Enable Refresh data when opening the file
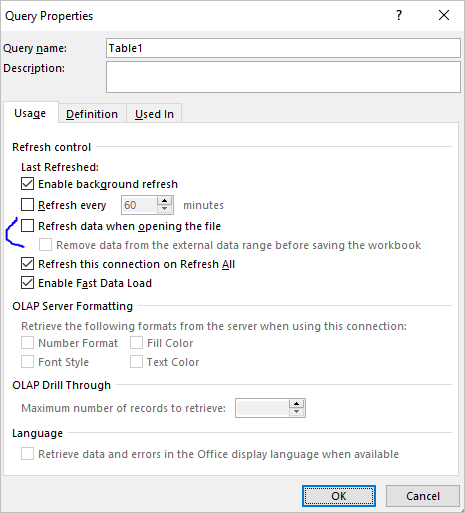465x513 pixels. 27,226
